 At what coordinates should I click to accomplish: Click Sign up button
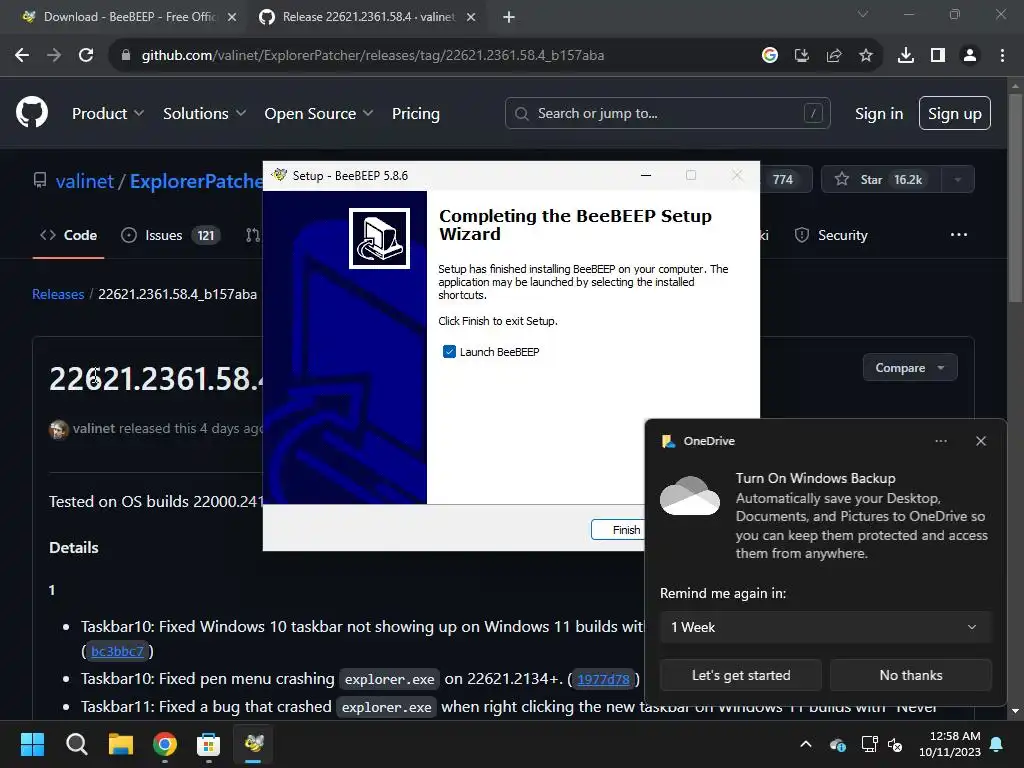click(x=955, y=114)
